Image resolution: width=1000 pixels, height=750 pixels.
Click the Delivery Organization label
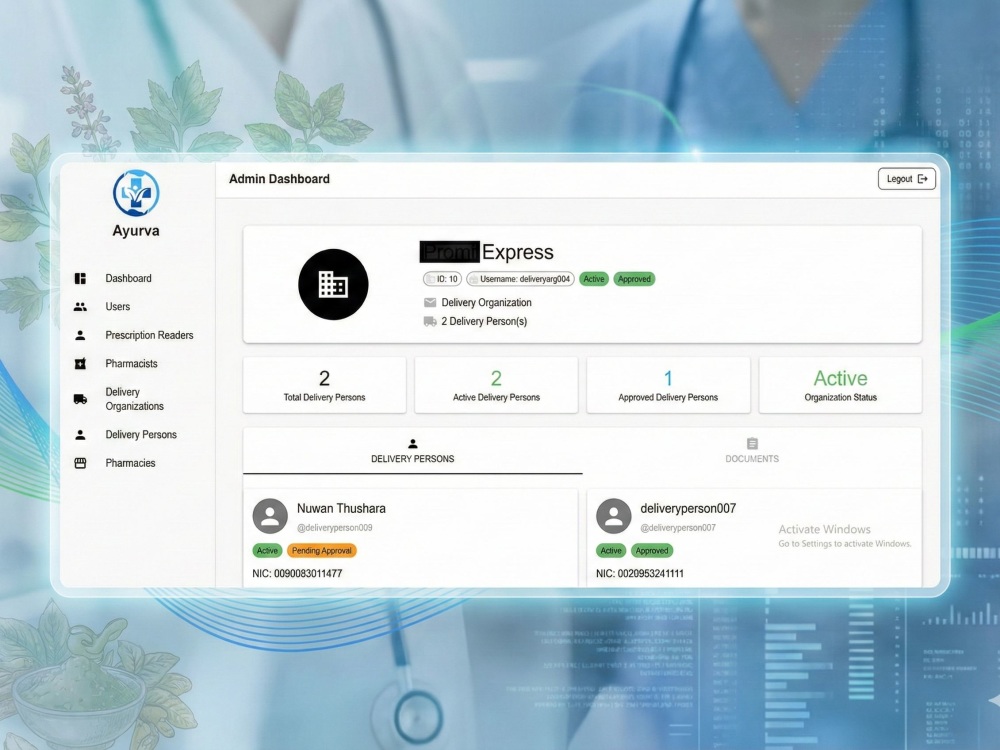coord(487,303)
